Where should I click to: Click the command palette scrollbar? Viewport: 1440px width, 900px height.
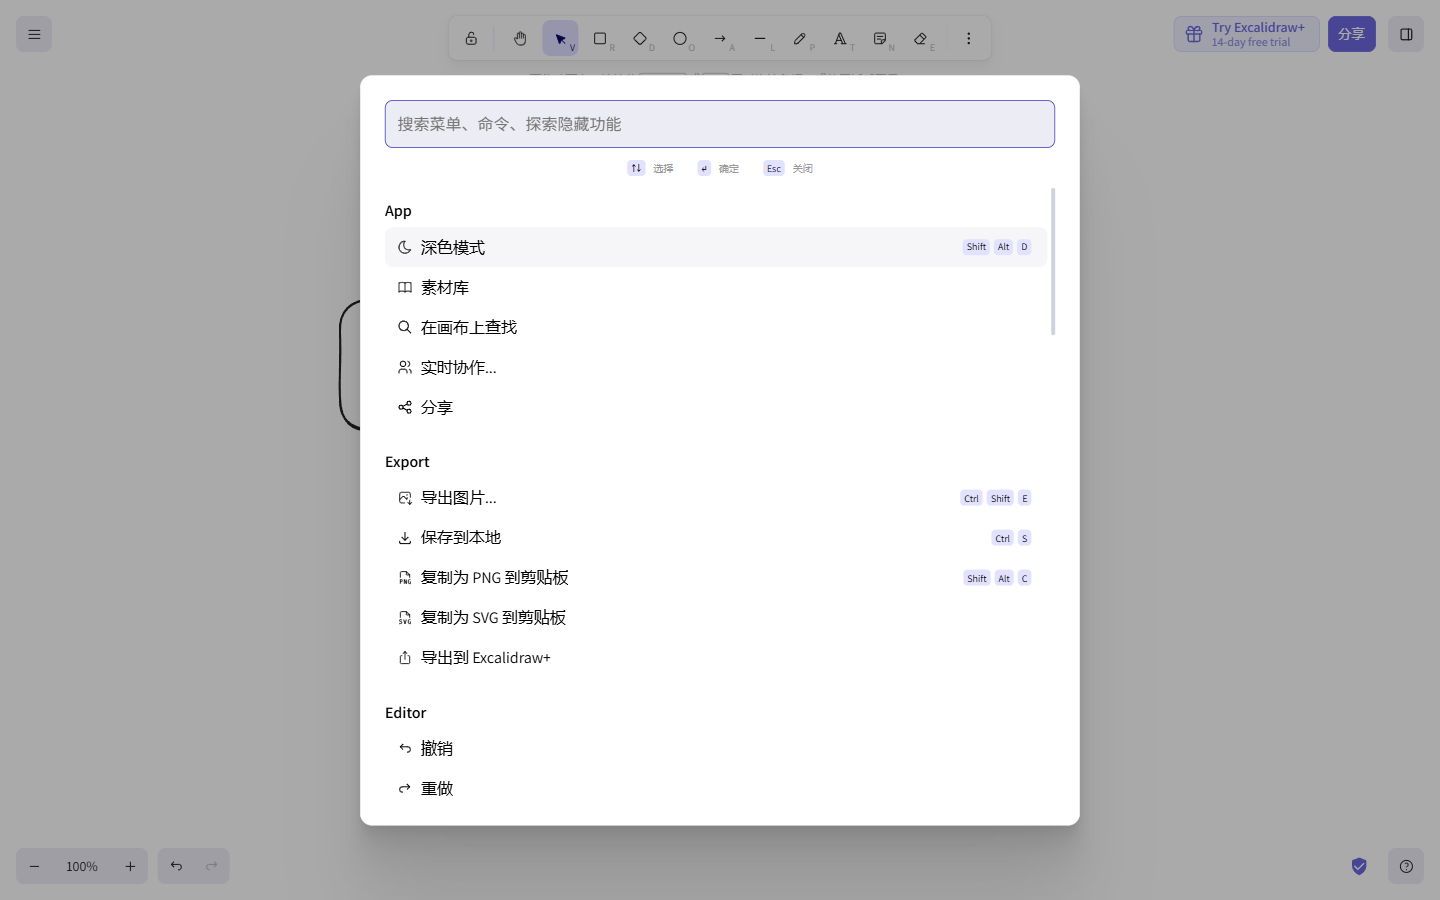(x=1053, y=262)
